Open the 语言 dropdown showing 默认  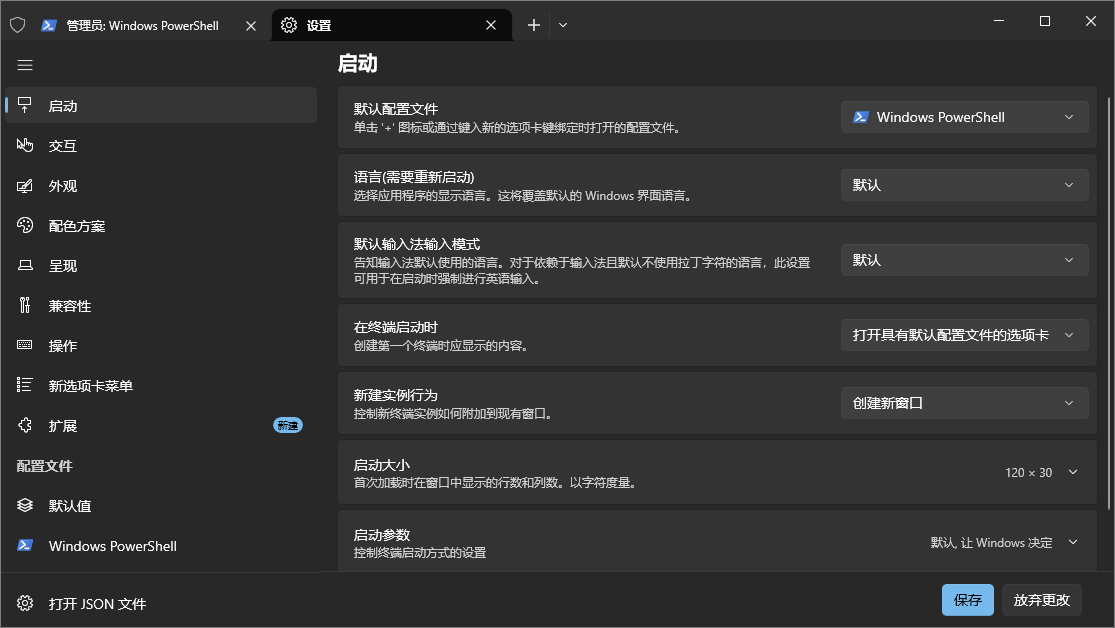tap(963, 184)
